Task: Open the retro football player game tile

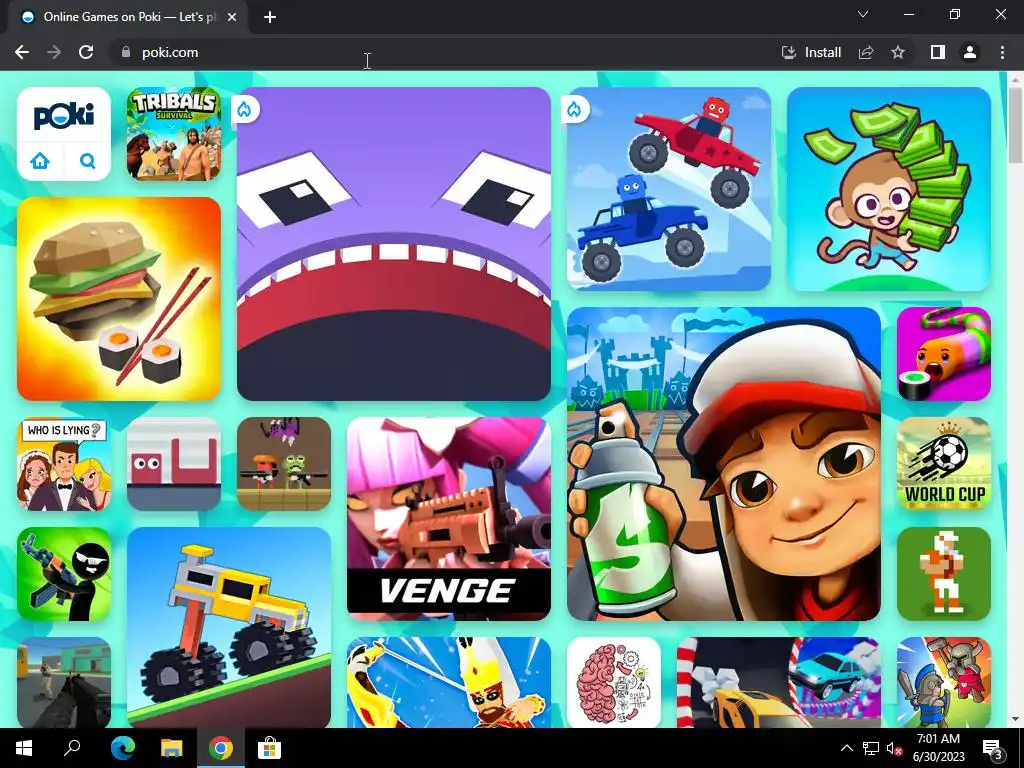Action: pos(944,574)
